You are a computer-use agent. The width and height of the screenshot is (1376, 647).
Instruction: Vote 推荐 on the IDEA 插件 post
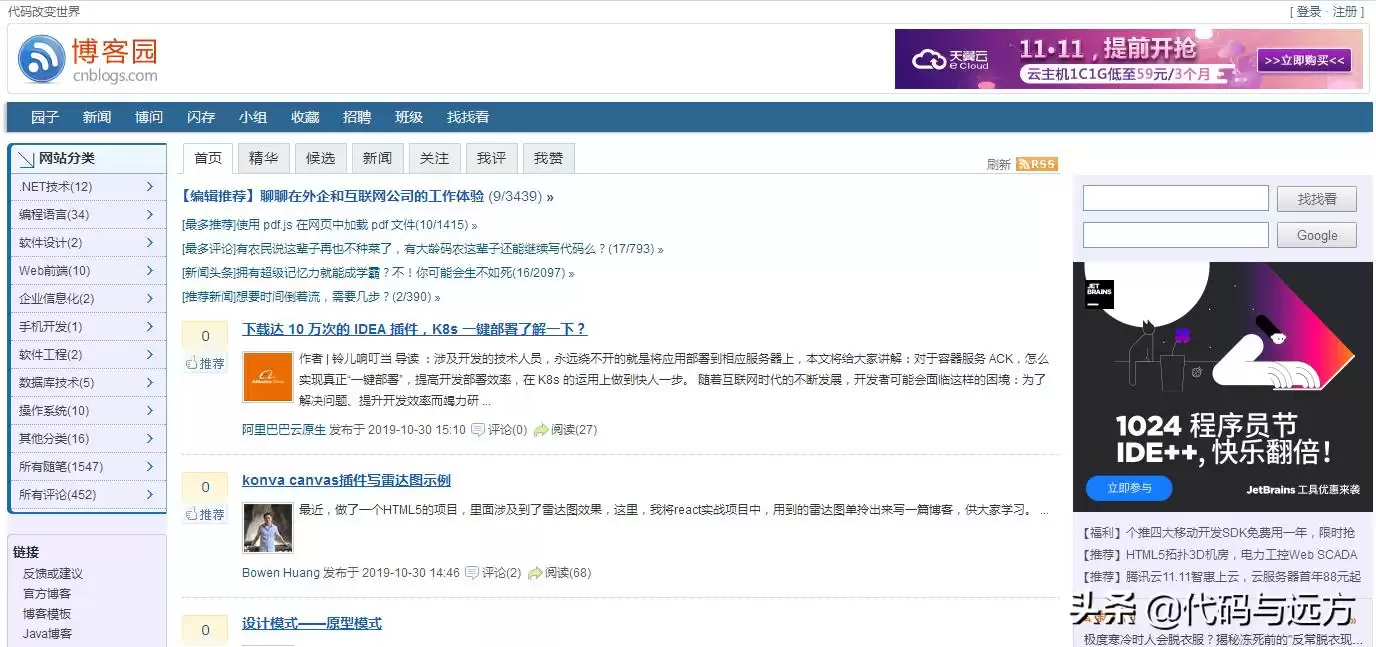204,364
